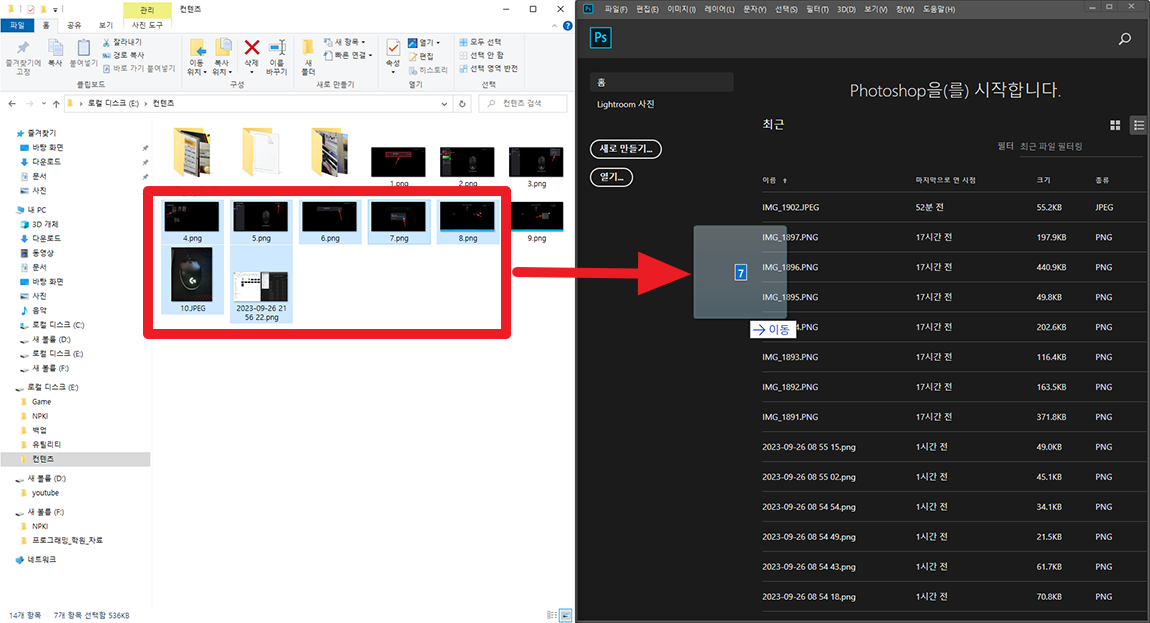
Task: Open Photoshop 도움말(H) menu
Action: (939, 9)
